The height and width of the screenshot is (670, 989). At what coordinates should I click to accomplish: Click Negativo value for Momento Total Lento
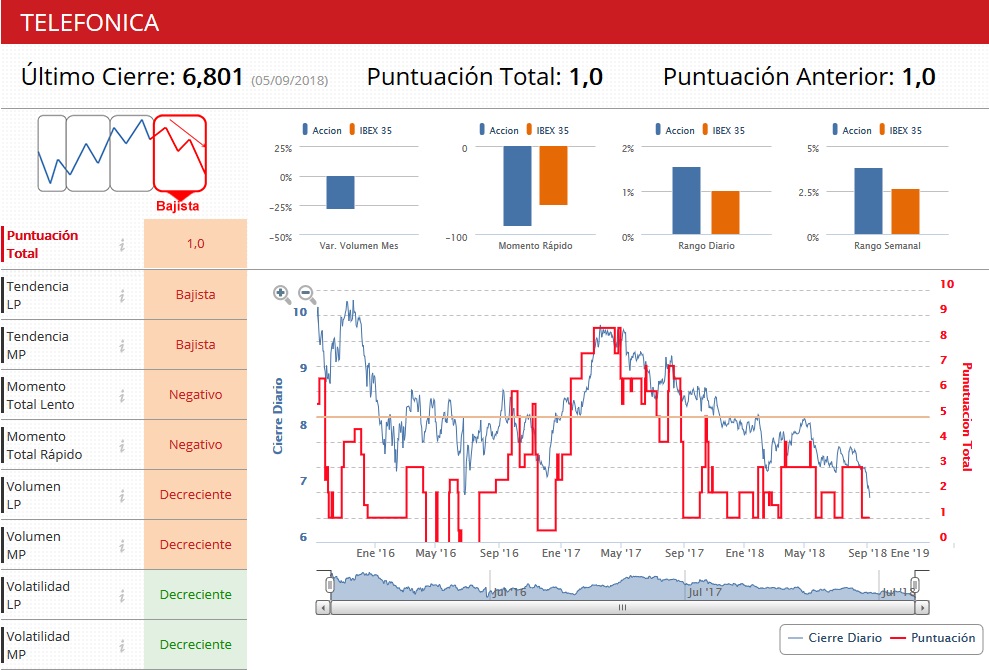click(196, 395)
